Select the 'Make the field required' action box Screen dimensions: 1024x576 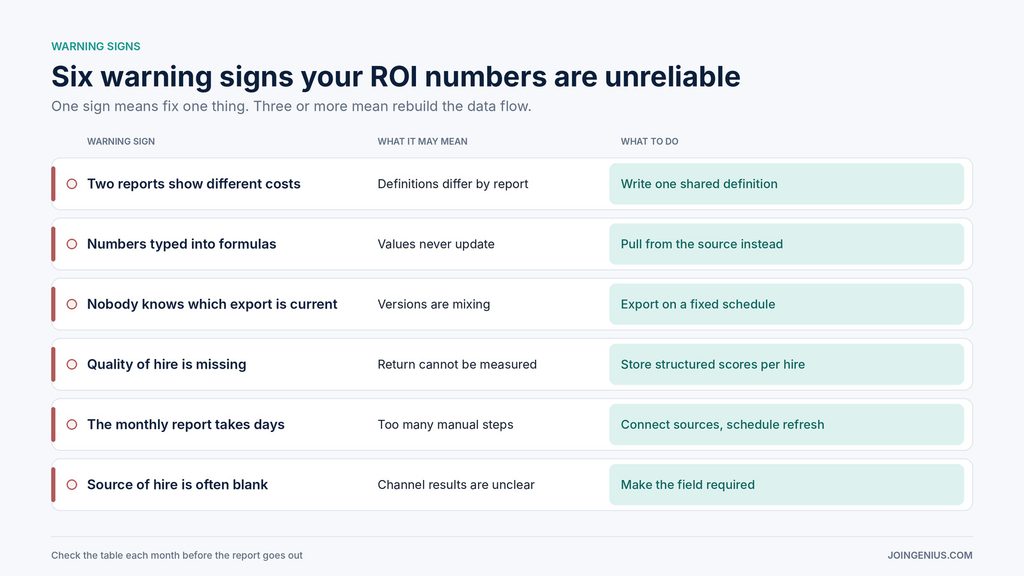tap(786, 485)
